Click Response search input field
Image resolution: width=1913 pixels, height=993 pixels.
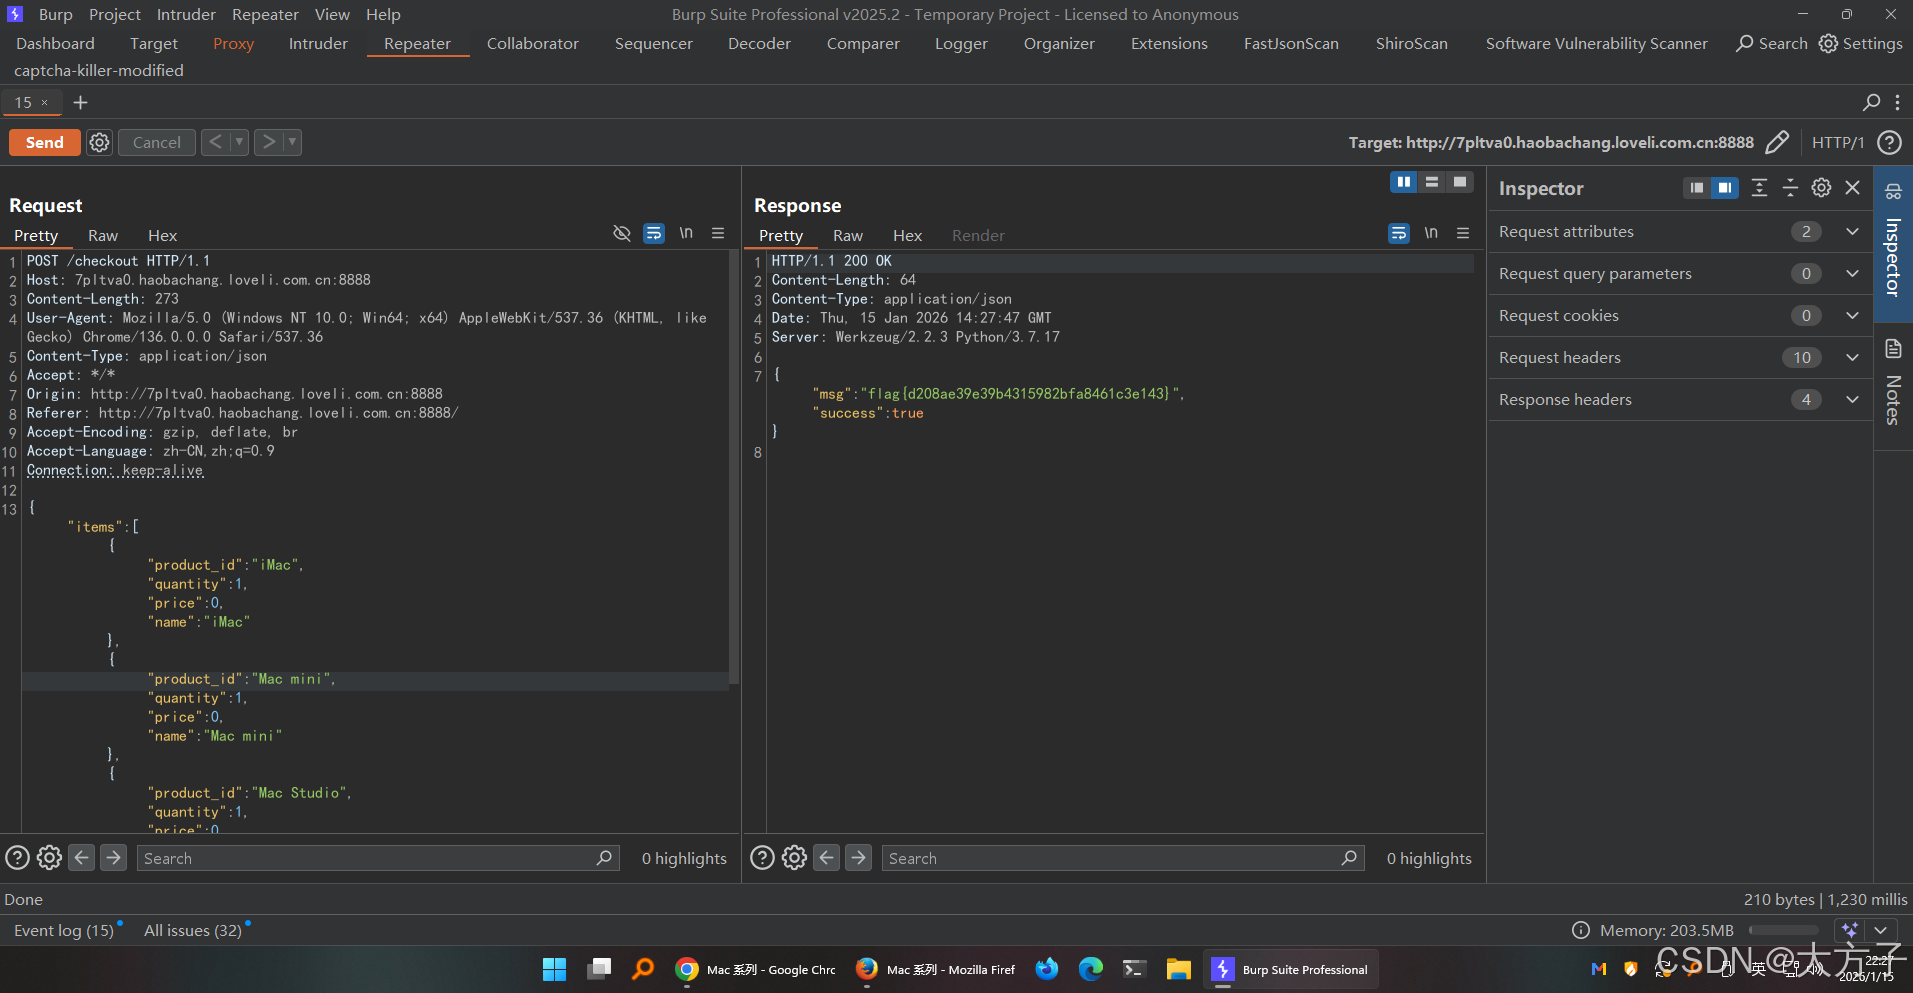click(1123, 858)
